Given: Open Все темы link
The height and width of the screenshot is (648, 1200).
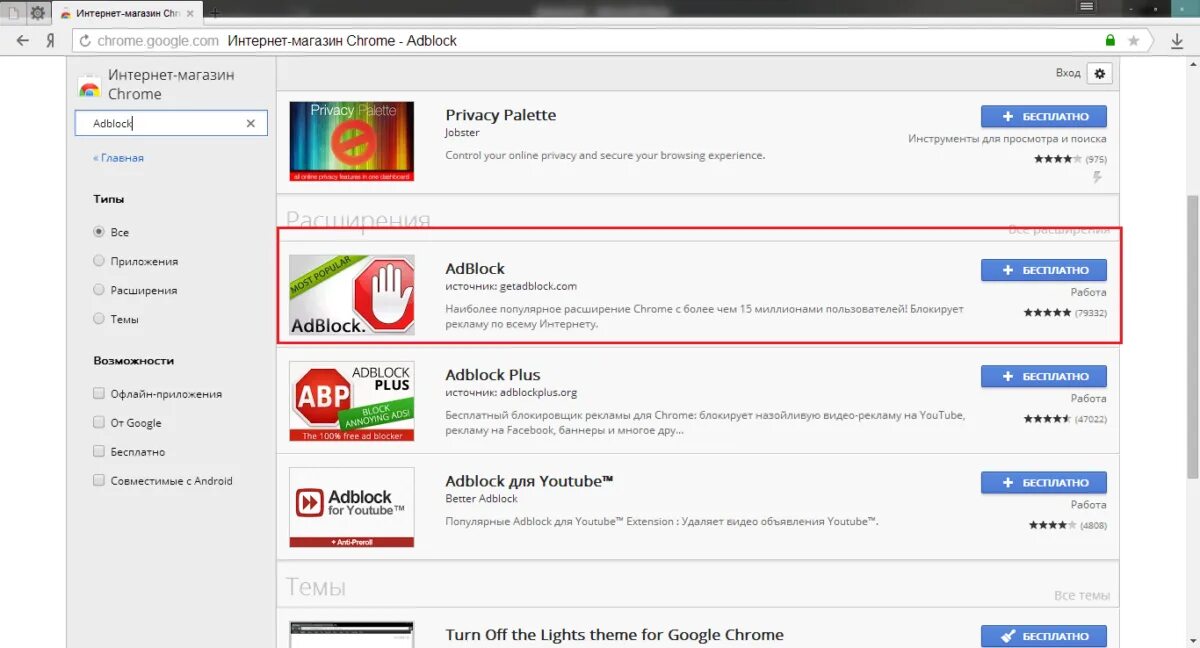Looking at the screenshot, I should [1082, 595].
